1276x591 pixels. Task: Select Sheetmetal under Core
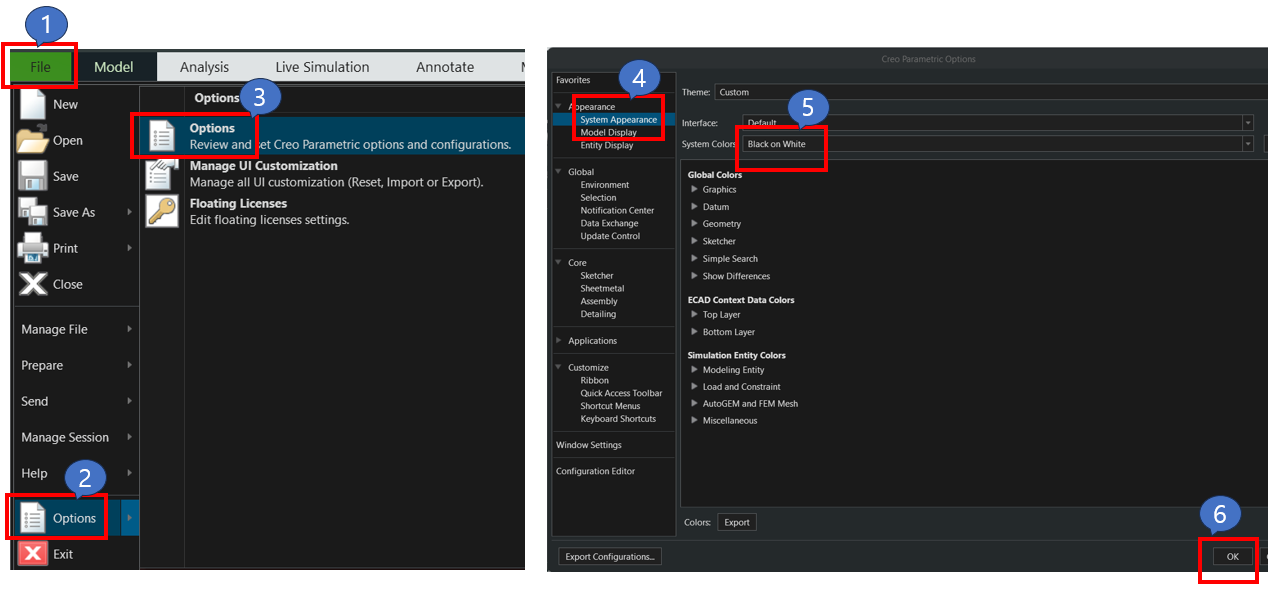pos(602,288)
